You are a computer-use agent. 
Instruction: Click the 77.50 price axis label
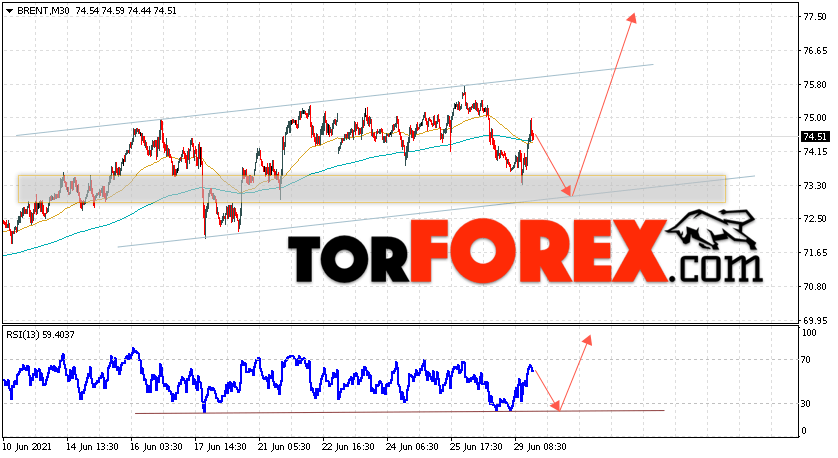(815, 17)
